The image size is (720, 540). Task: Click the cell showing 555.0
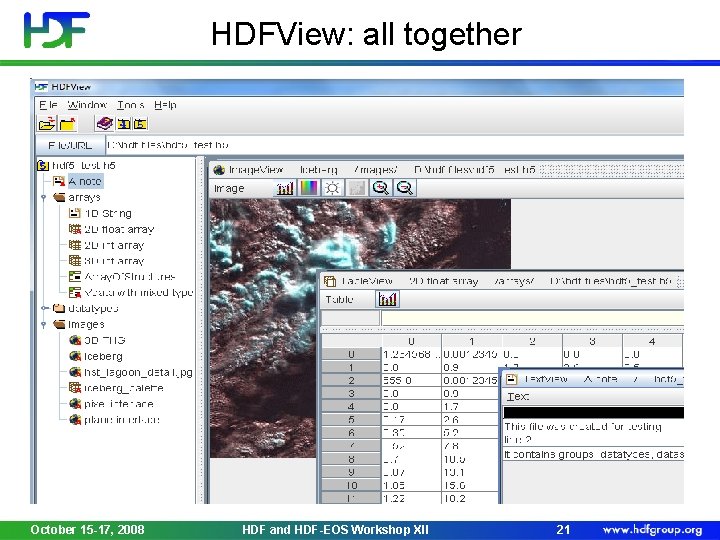[x=411, y=380]
